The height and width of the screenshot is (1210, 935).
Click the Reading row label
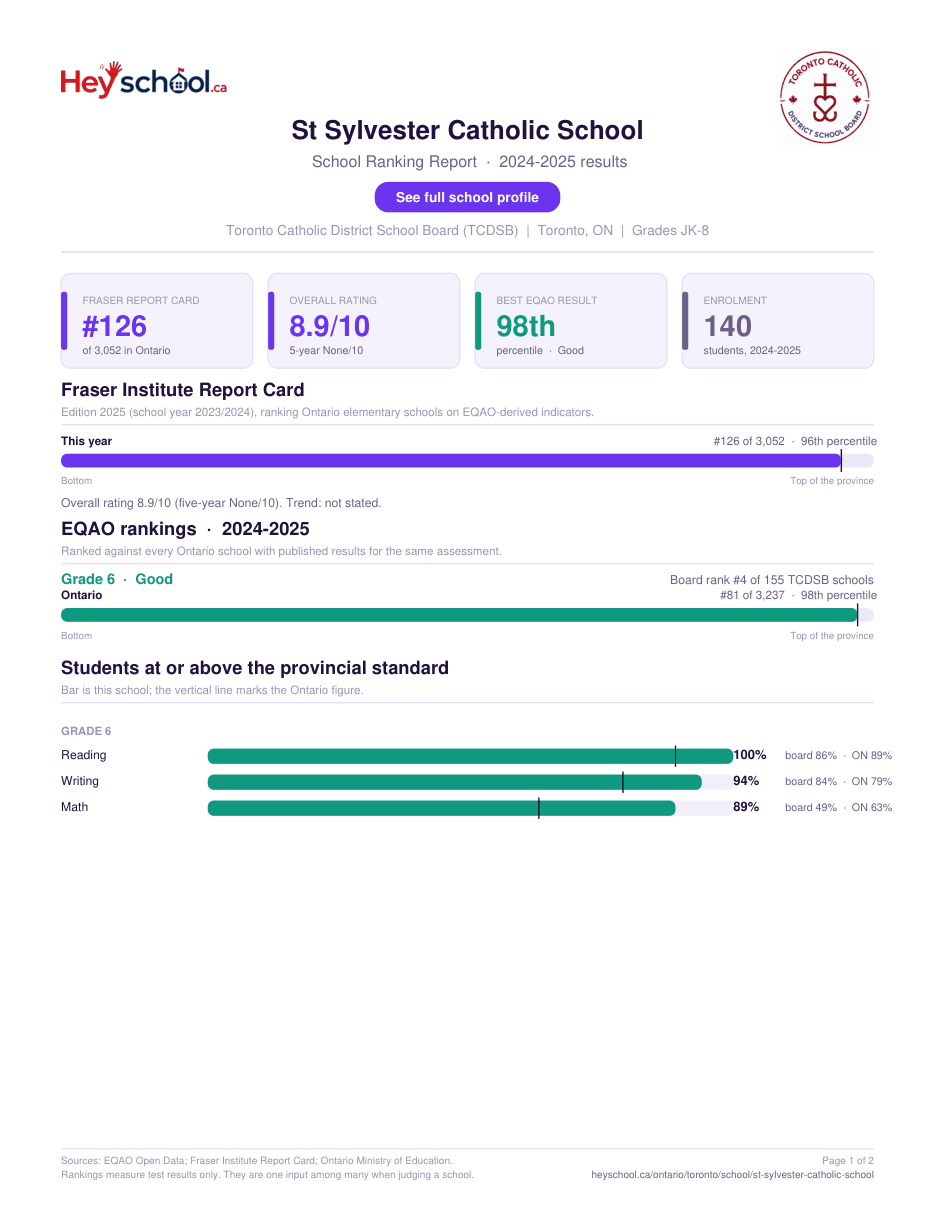coord(84,755)
